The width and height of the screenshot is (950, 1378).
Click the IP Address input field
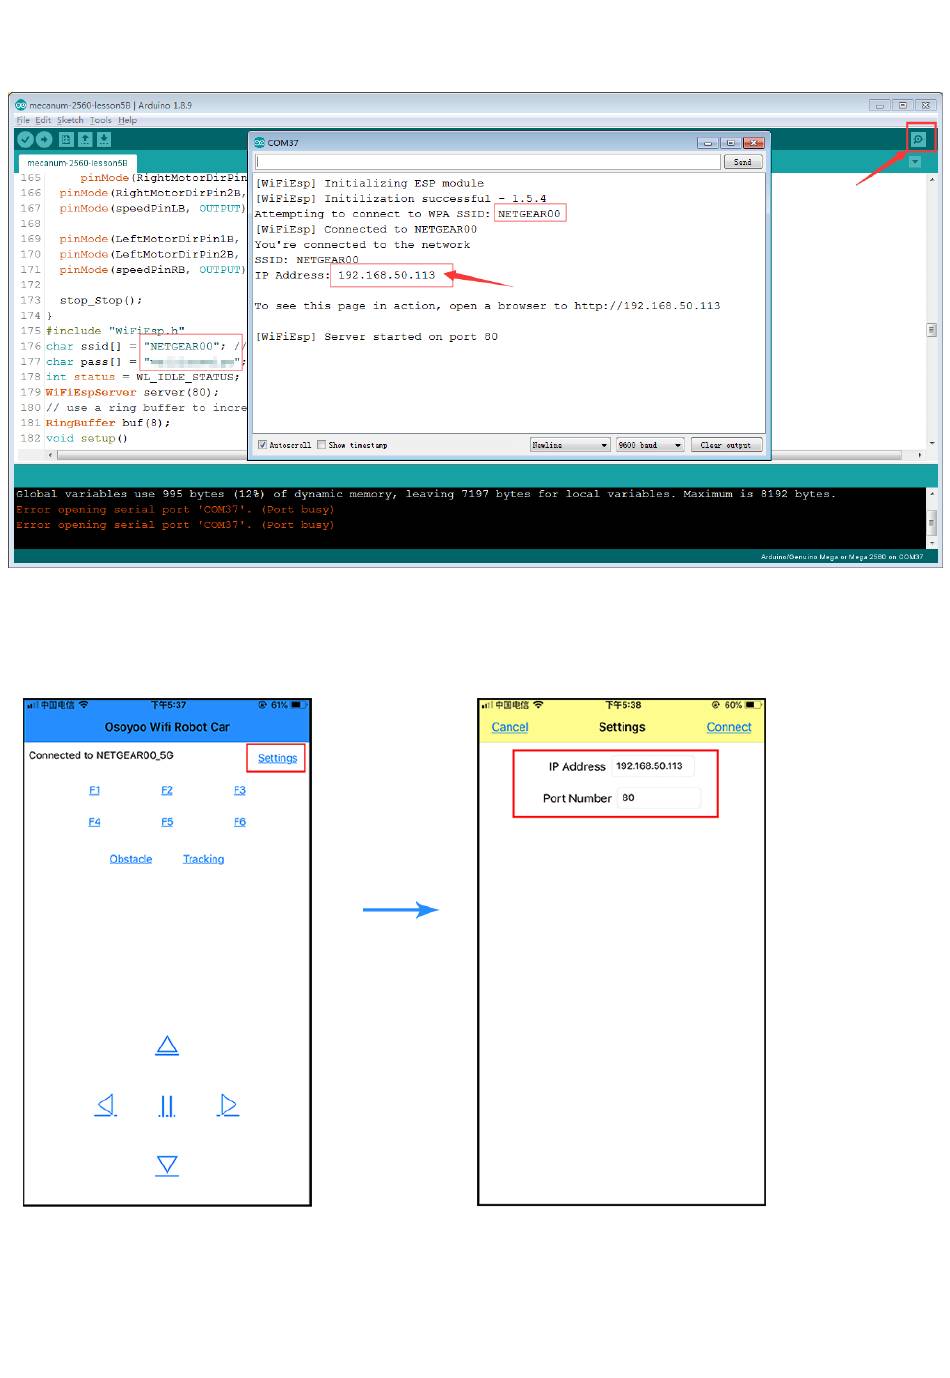coord(653,766)
